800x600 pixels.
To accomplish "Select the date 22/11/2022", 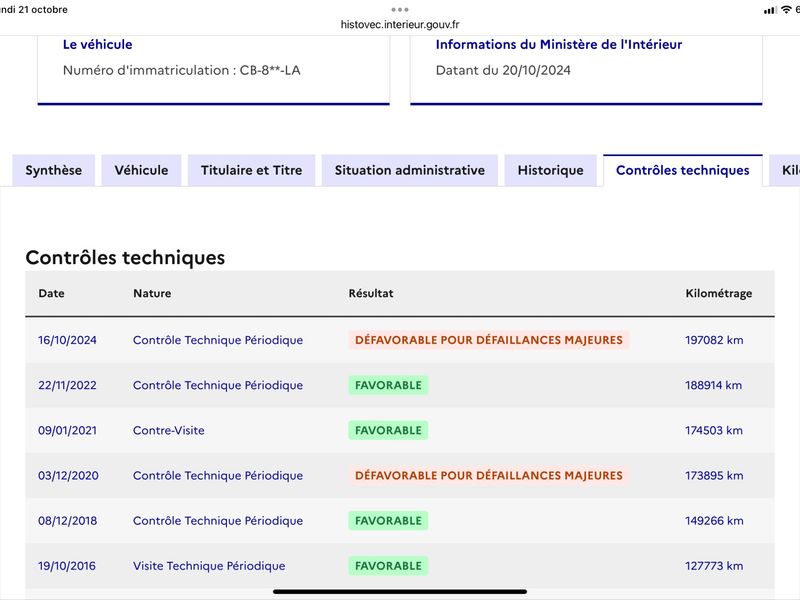I will click(x=67, y=385).
